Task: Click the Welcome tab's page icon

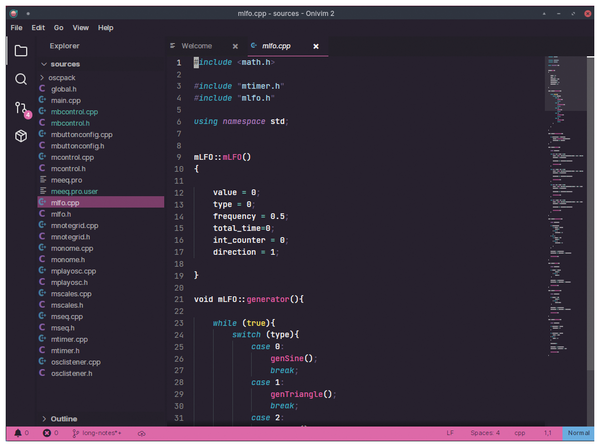Action: click(173, 46)
